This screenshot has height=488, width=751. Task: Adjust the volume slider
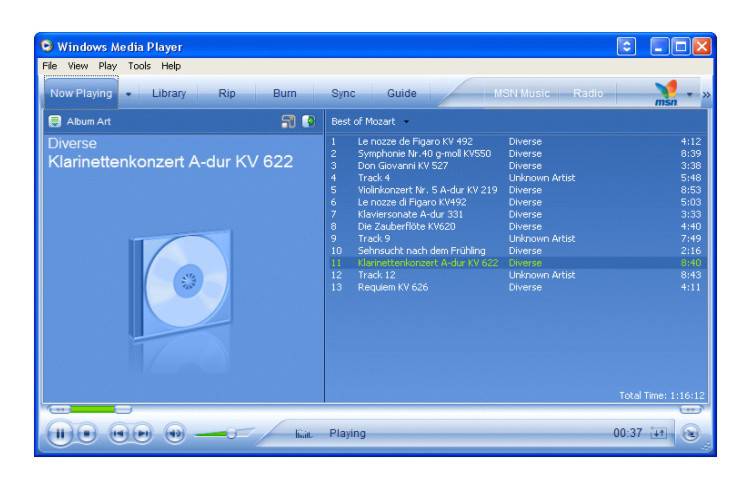click(231, 433)
